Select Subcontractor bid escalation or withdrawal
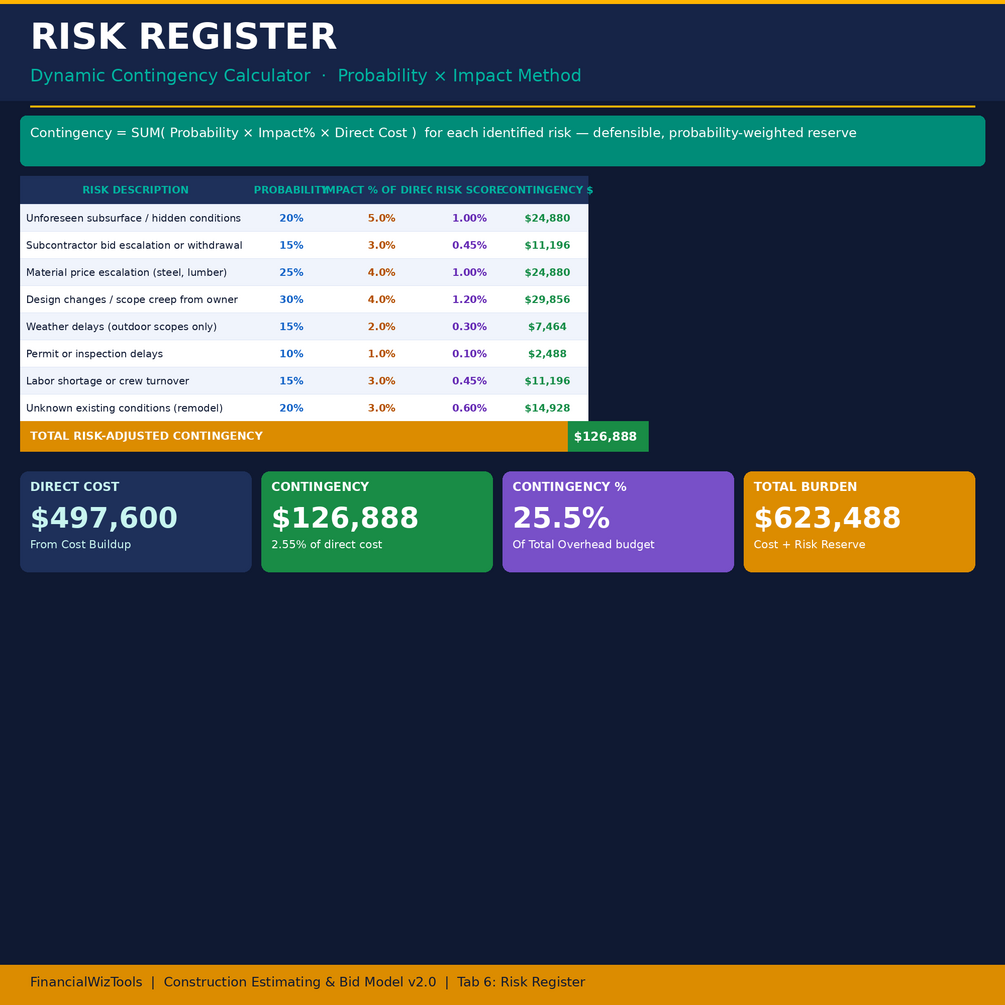1005x1005 pixels. pyautogui.click(x=134, y=245)
